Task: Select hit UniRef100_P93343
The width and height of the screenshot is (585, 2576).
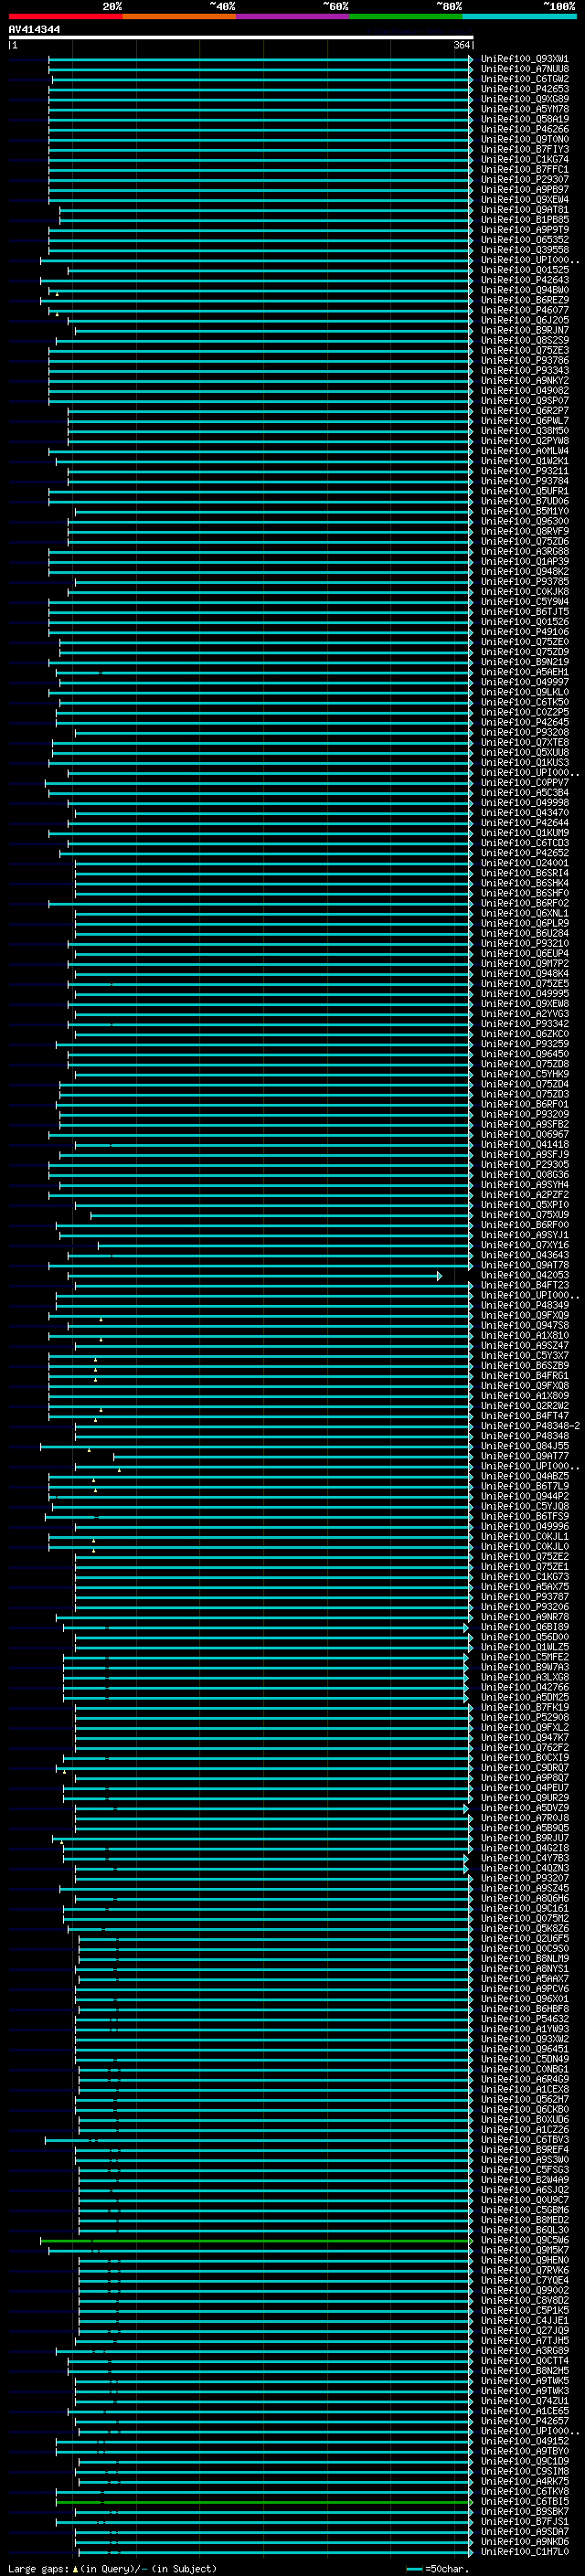Action: click(525, 370)
